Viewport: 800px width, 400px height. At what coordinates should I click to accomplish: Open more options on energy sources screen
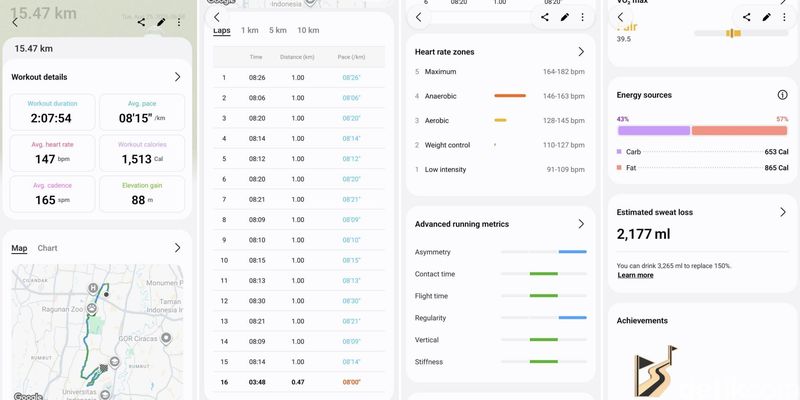(x=784, y=17)
